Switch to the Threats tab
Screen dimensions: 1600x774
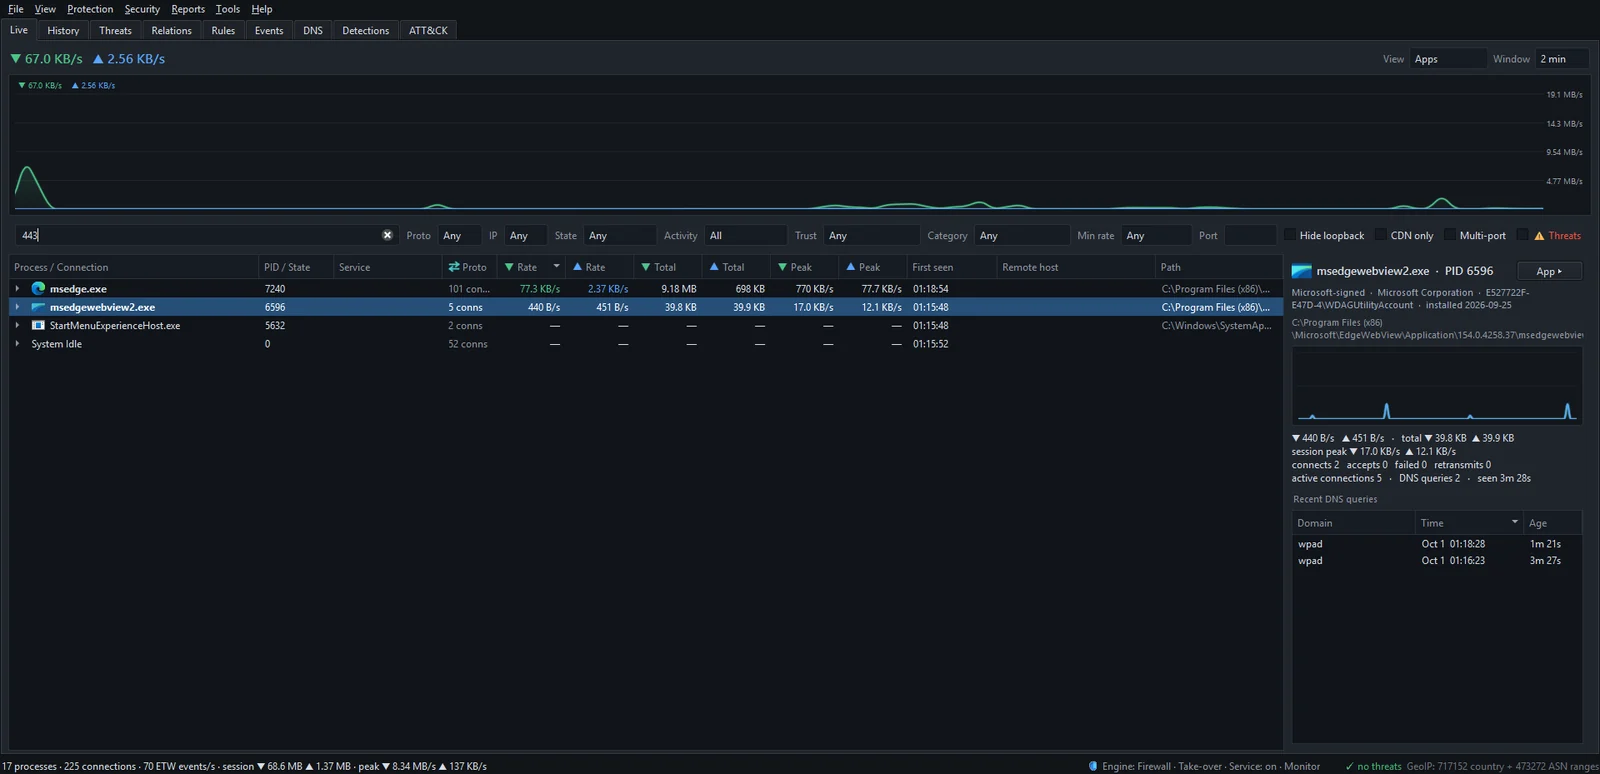tap(115, 31)
